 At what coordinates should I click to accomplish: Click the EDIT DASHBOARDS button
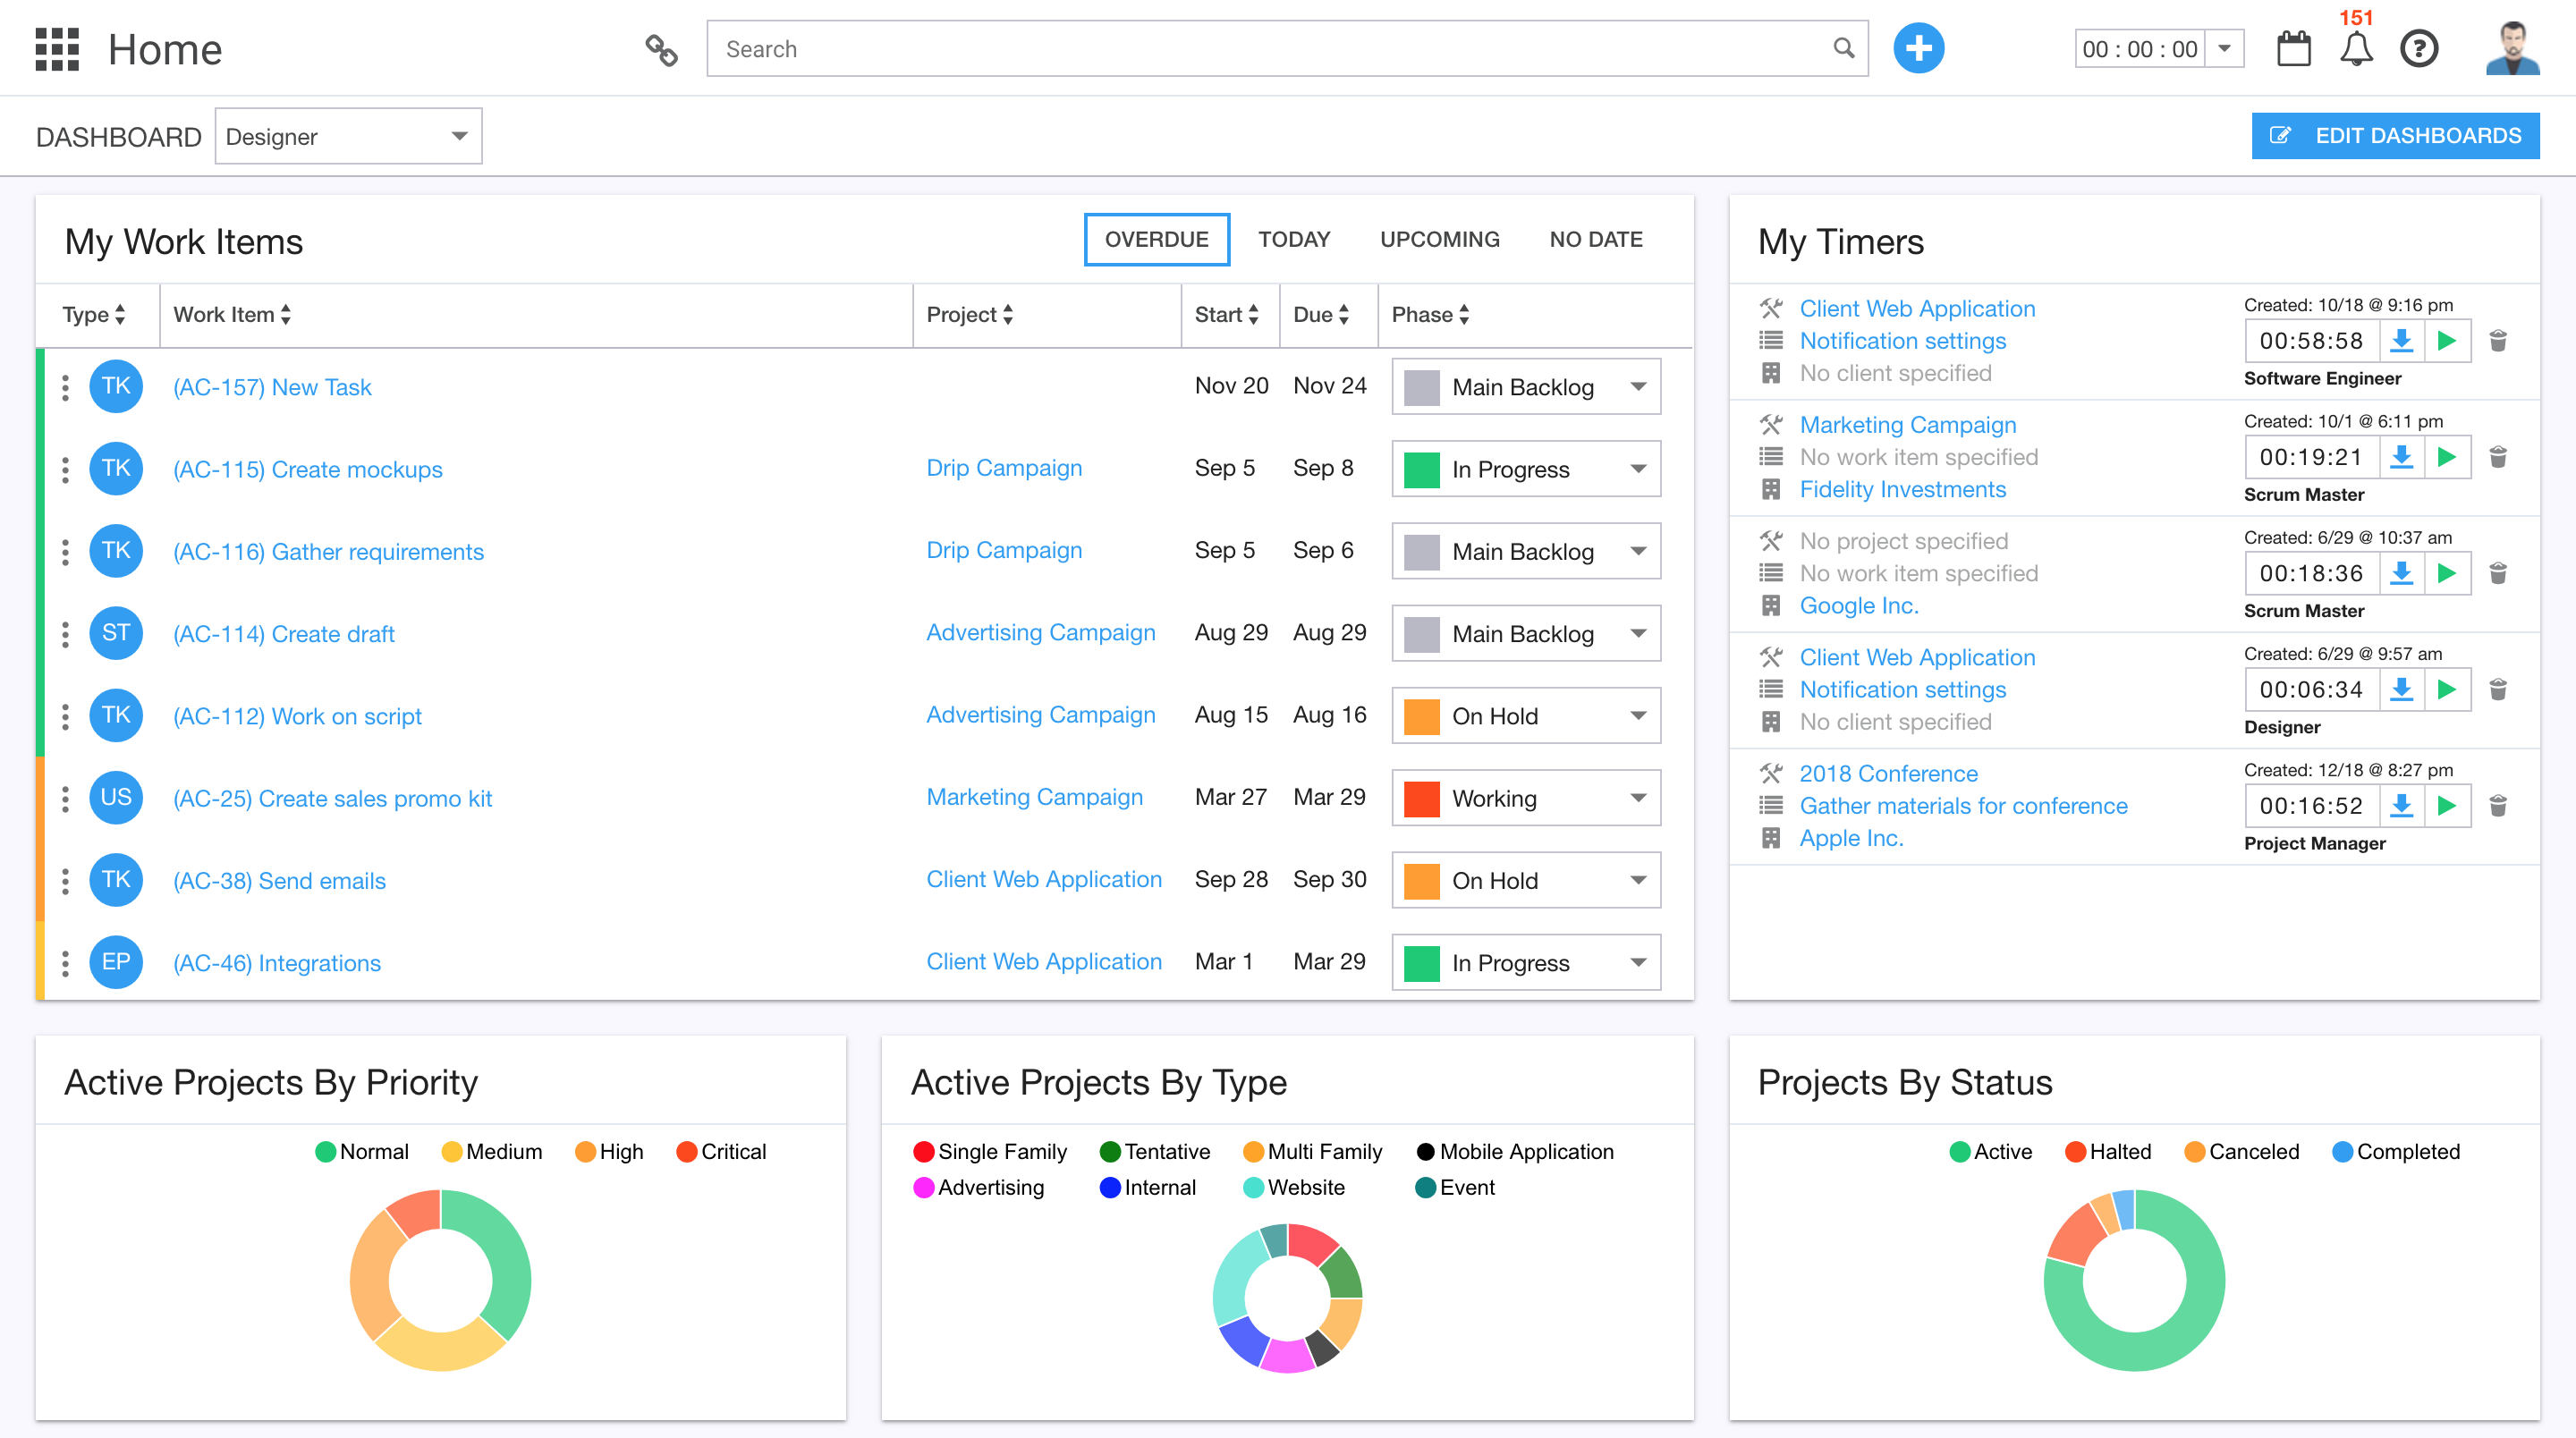(2394, 136)
